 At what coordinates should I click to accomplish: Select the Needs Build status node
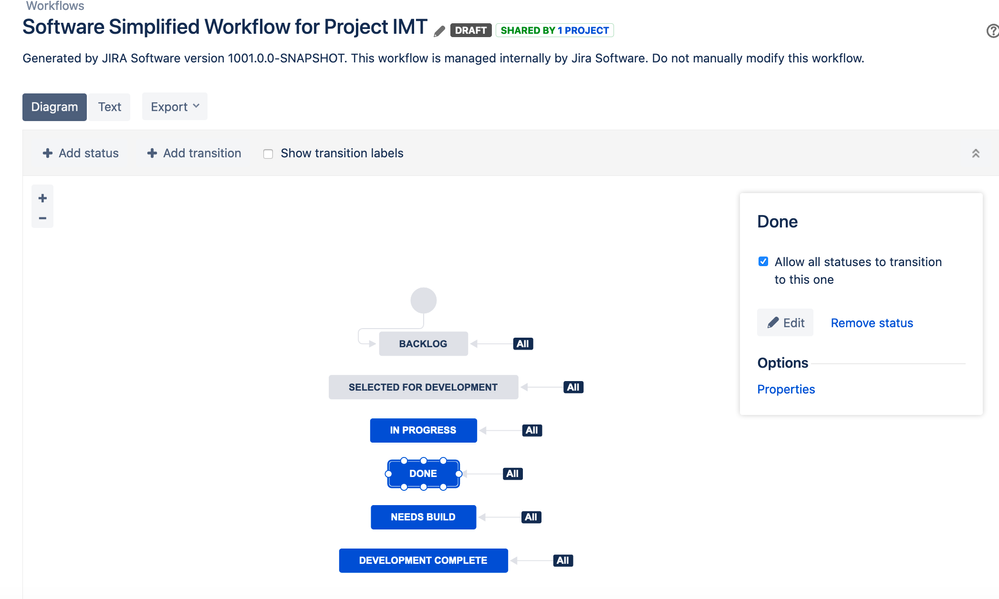(x=423, y=517)
